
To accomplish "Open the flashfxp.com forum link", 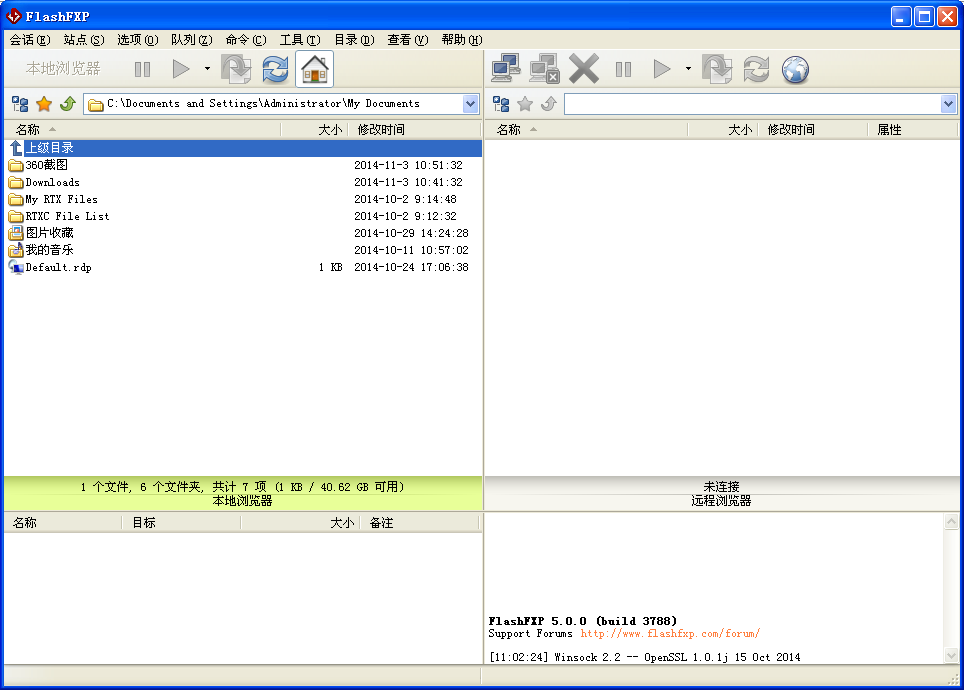I will coord(670,633).
